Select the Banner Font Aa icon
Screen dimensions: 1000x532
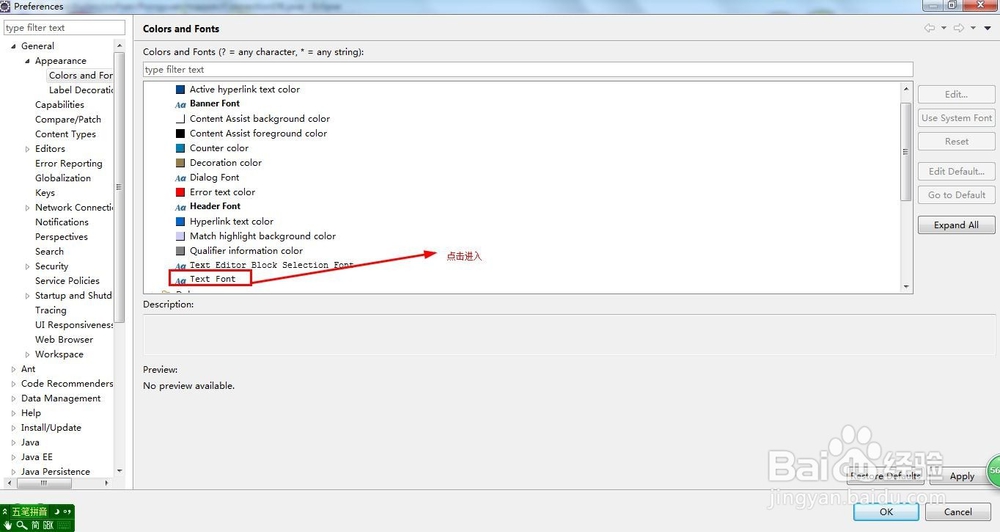click(x=180, y=104)
